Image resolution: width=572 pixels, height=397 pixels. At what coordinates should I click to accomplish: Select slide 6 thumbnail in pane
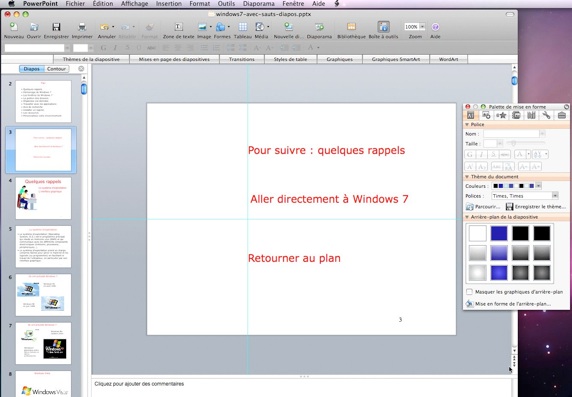(43, 295)
